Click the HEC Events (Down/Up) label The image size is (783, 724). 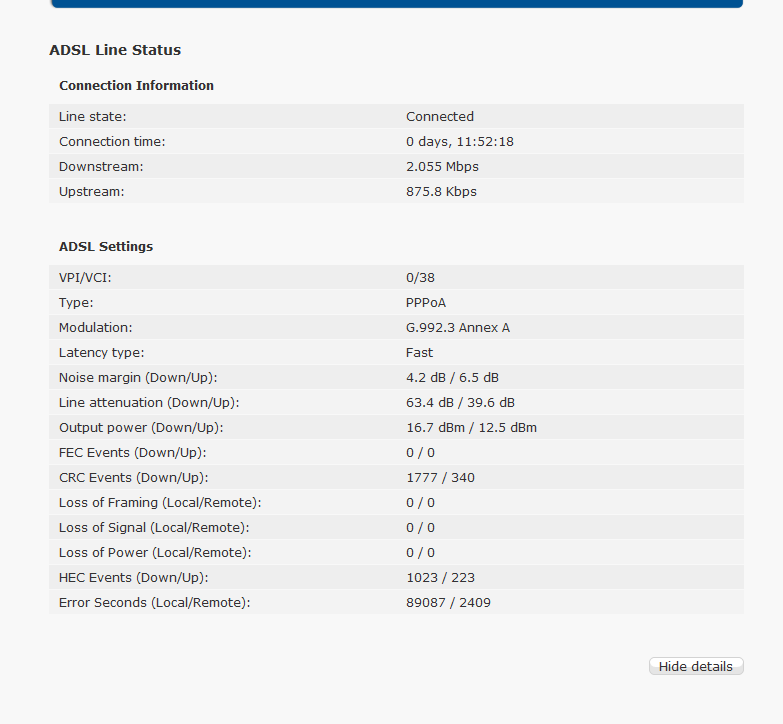[133, 577]
